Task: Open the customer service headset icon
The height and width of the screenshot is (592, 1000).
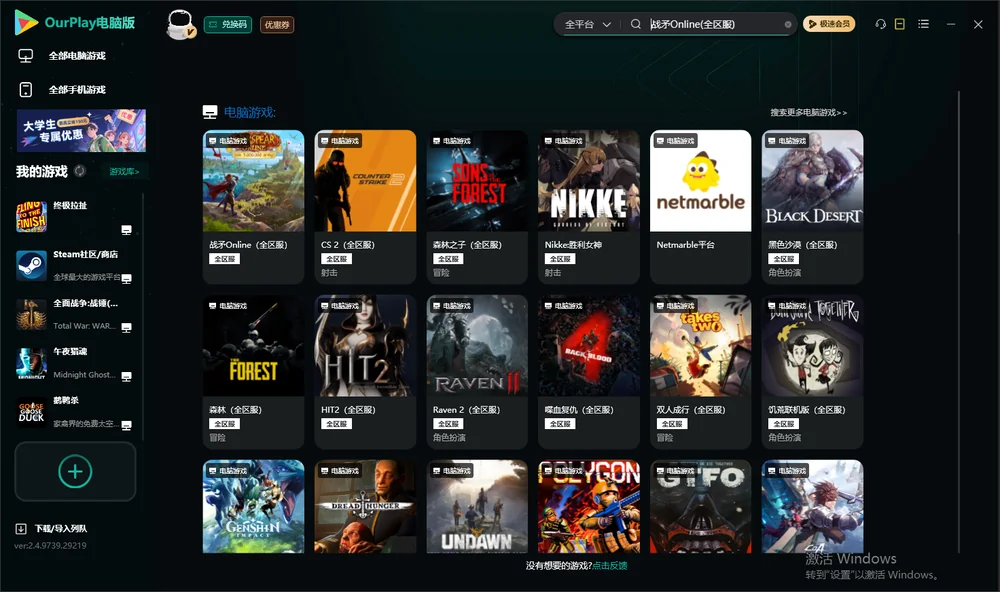Action: tap(881, 24)
